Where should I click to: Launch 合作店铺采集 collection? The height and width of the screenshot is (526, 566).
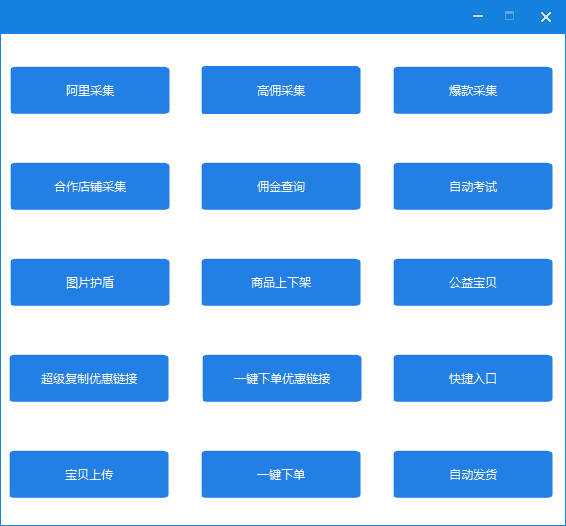[90, 186]
